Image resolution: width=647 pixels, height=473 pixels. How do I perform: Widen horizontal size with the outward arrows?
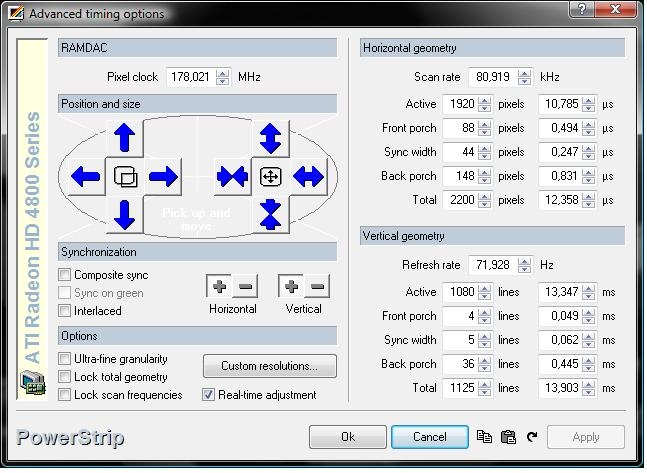point(309,177)
